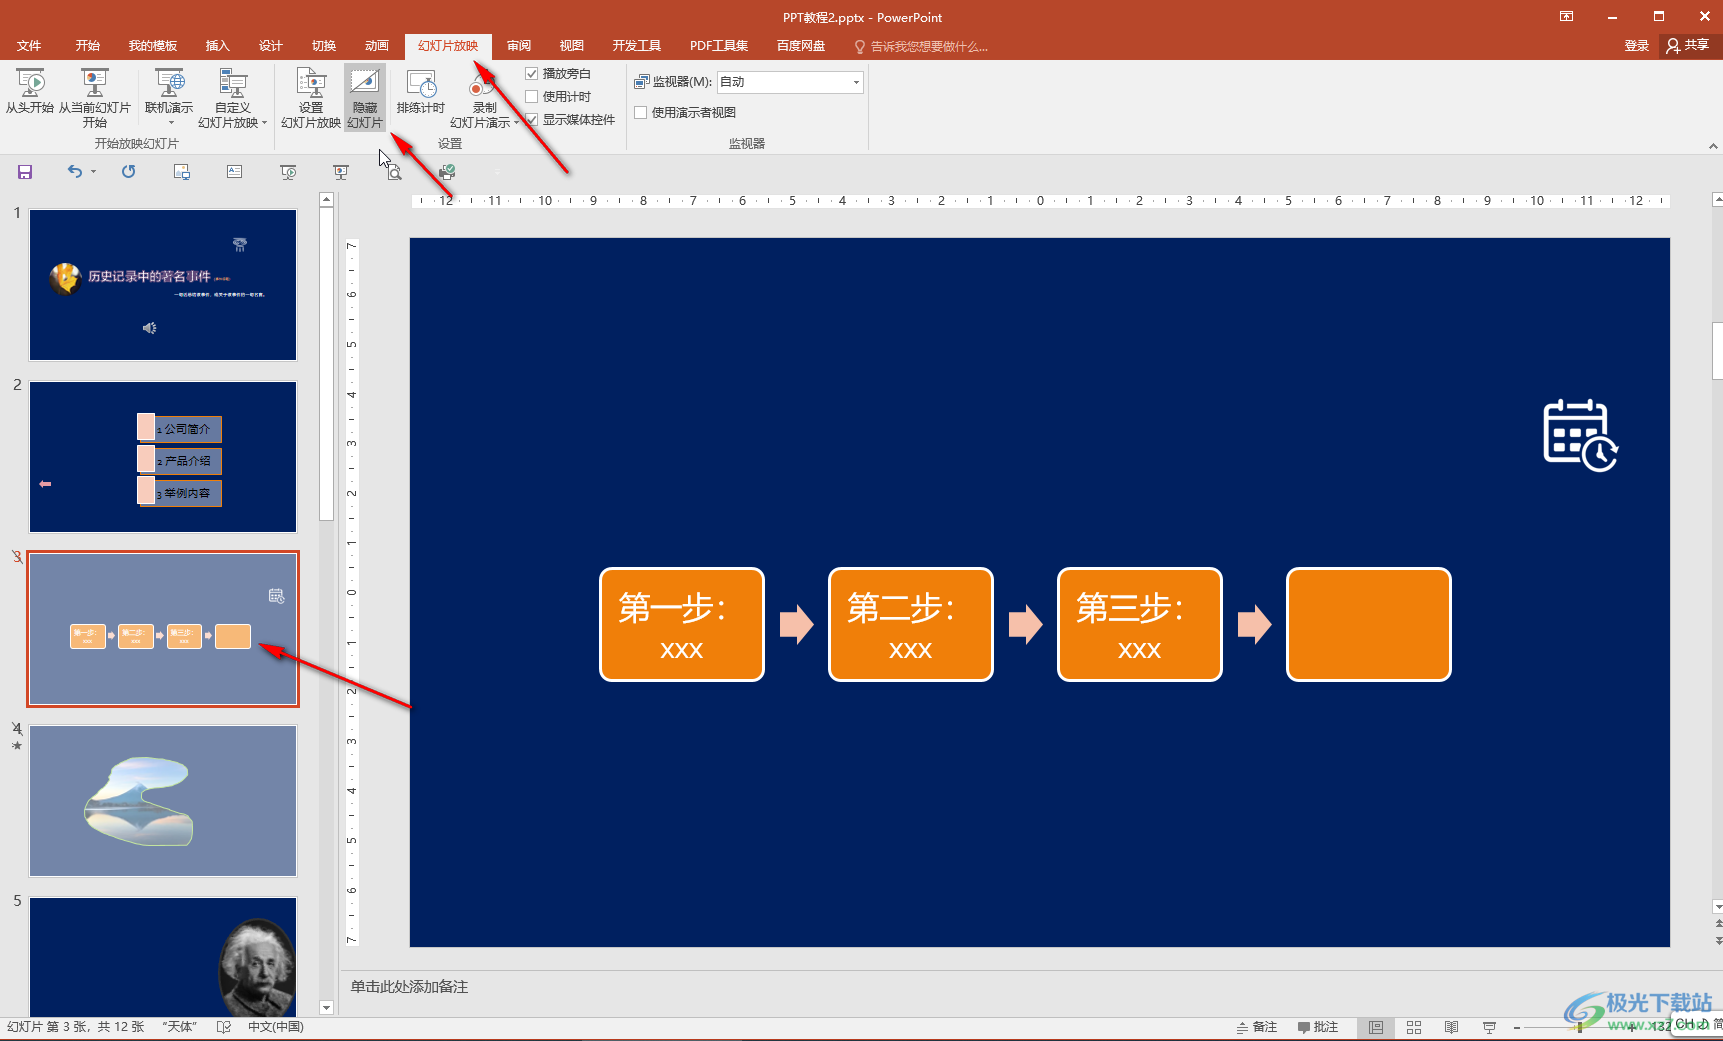Screen dimensions: 1723x1041
Task: Switch to the 设计 Design tab
Action: tap(270, 46)
